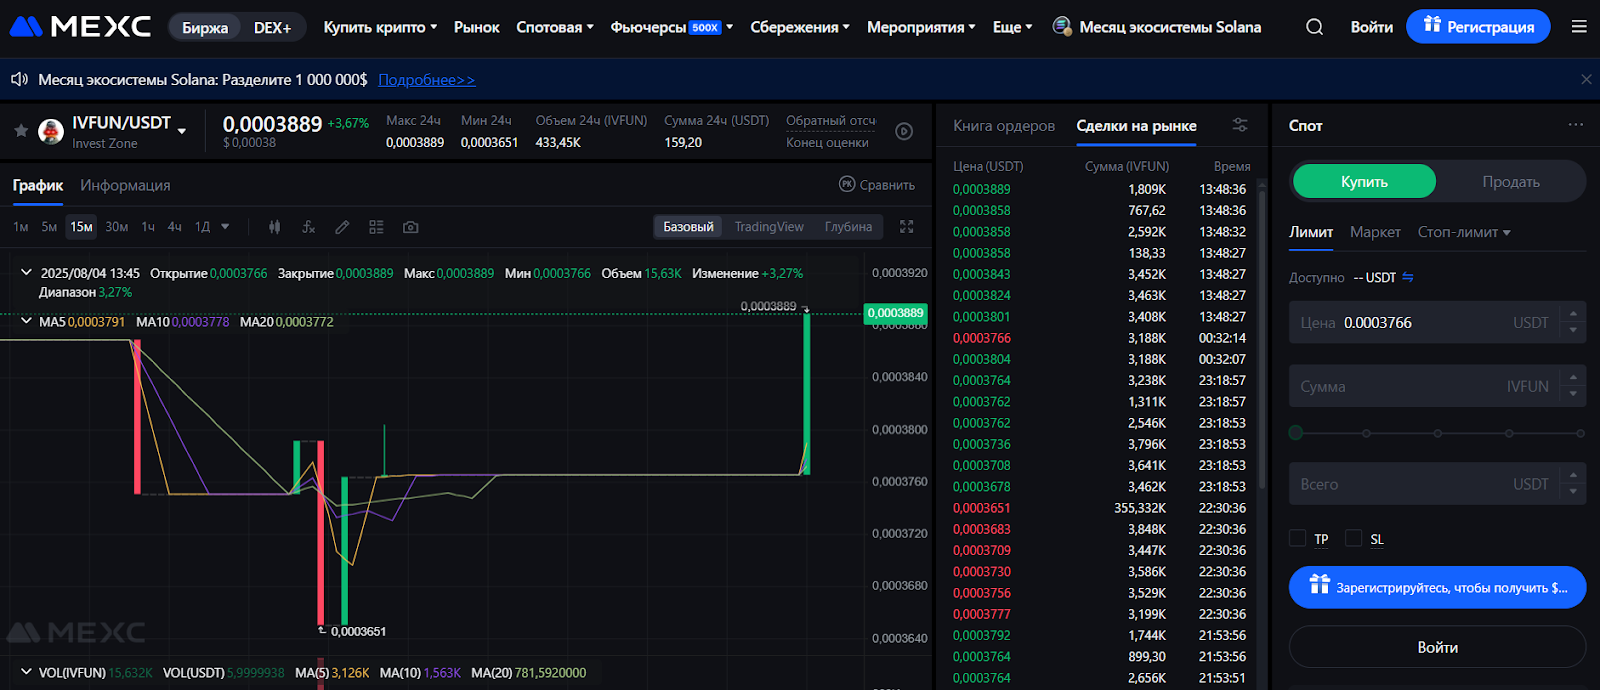Open trades filter settings icon
This screenshot has height=690, width=1600.
click(x=1240, y=125)
